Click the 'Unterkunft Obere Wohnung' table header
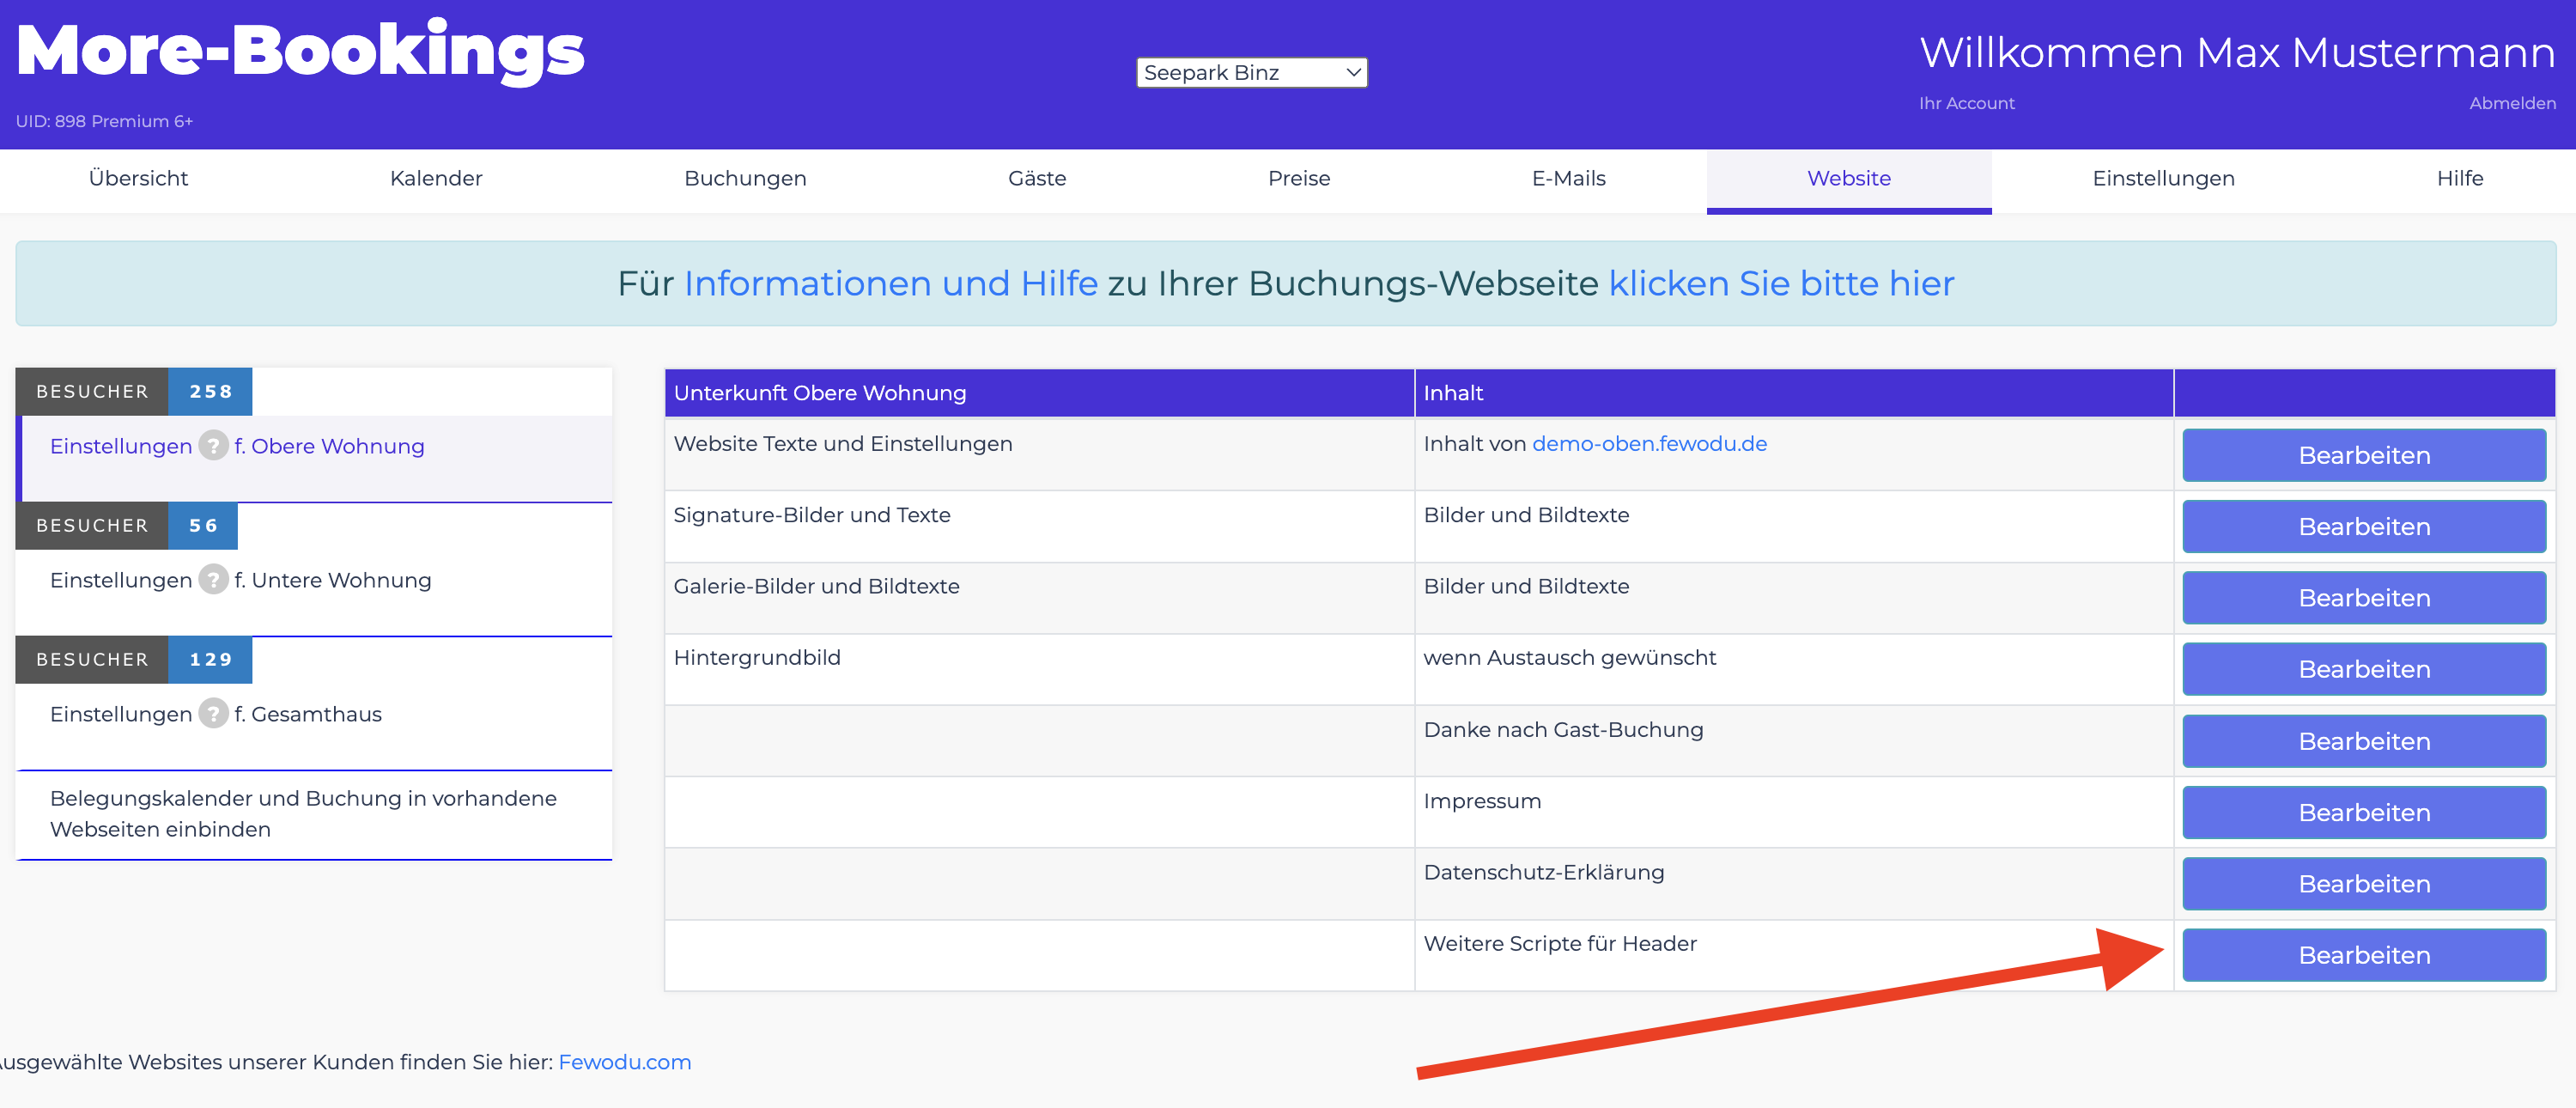The image size is (2576, 1108). (x=1039, y=393)
